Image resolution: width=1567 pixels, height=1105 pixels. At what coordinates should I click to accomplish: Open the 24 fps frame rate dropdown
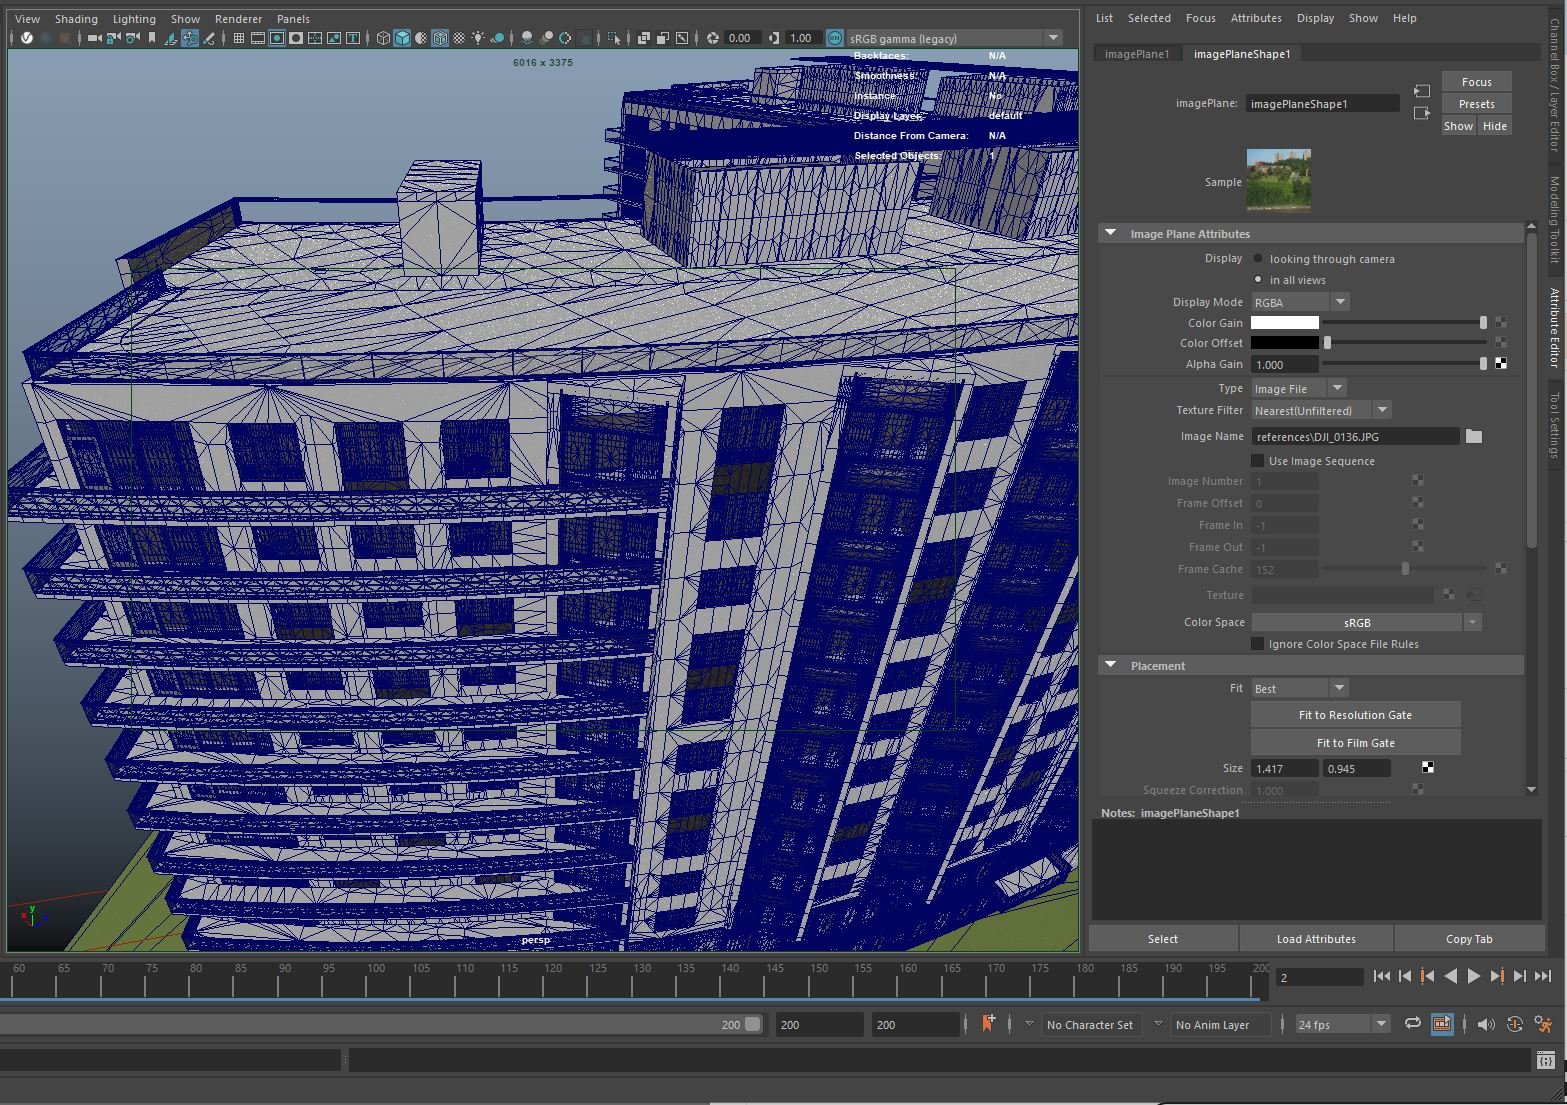coord(1342,1024)
